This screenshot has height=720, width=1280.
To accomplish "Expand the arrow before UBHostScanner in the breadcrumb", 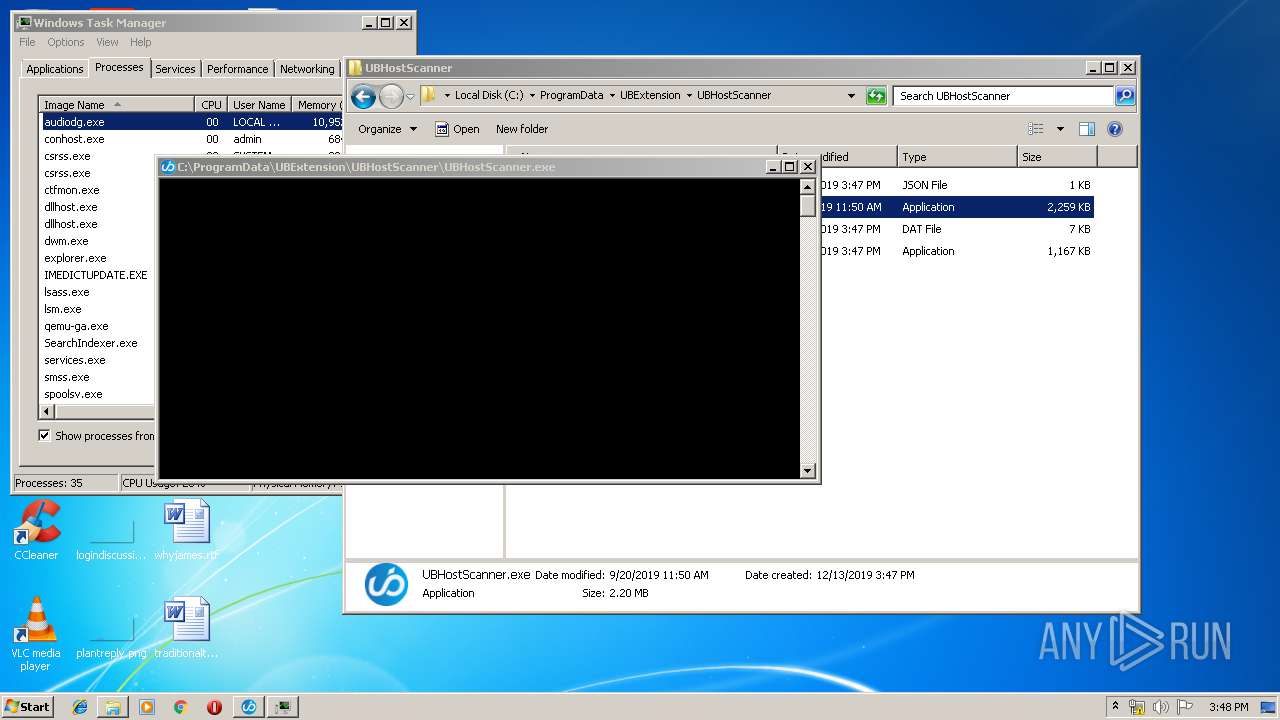I will [689, 96].
